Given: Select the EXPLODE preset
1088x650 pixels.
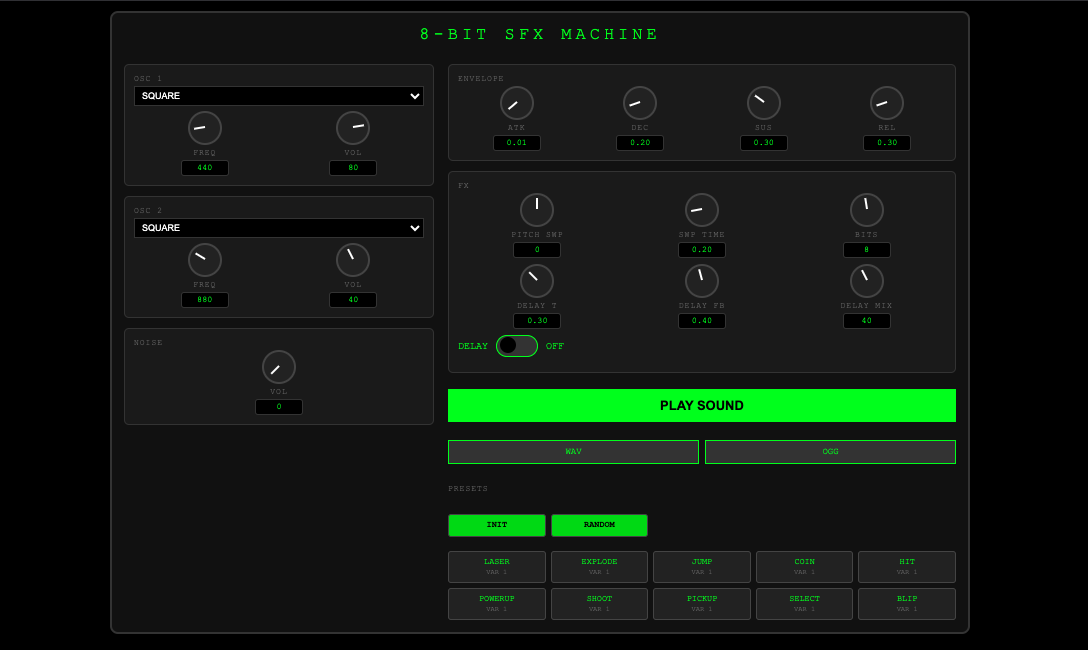Looking at the screenshot, I should [600, 567].
